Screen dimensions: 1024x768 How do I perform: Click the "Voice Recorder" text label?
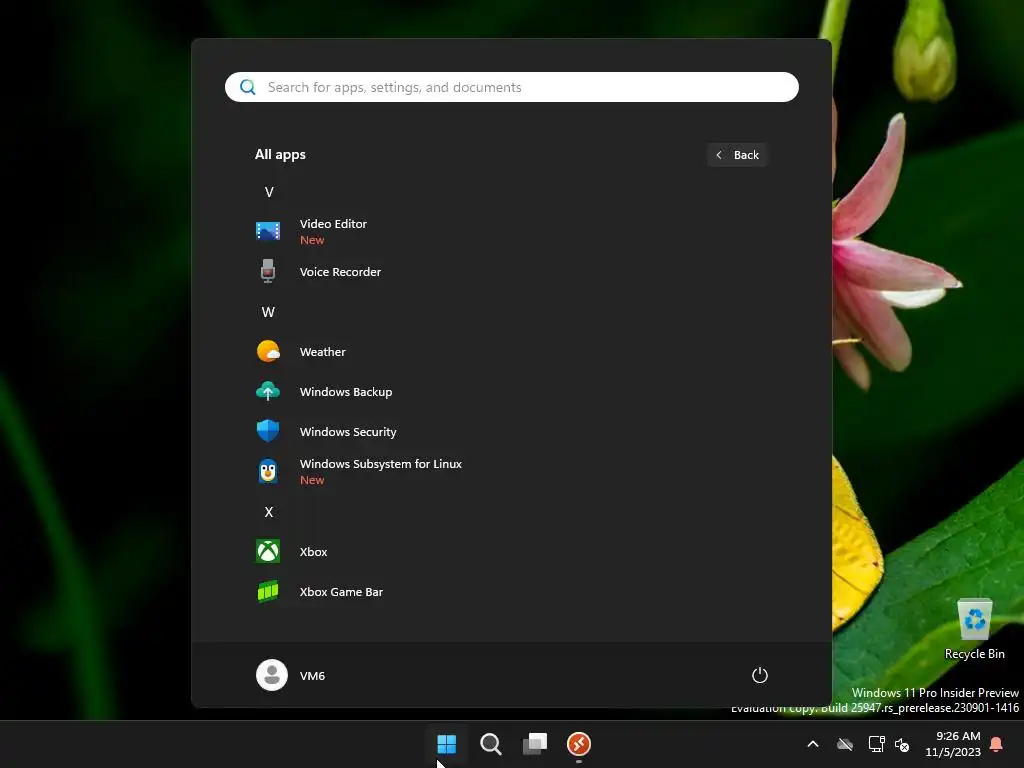(340, 272)
